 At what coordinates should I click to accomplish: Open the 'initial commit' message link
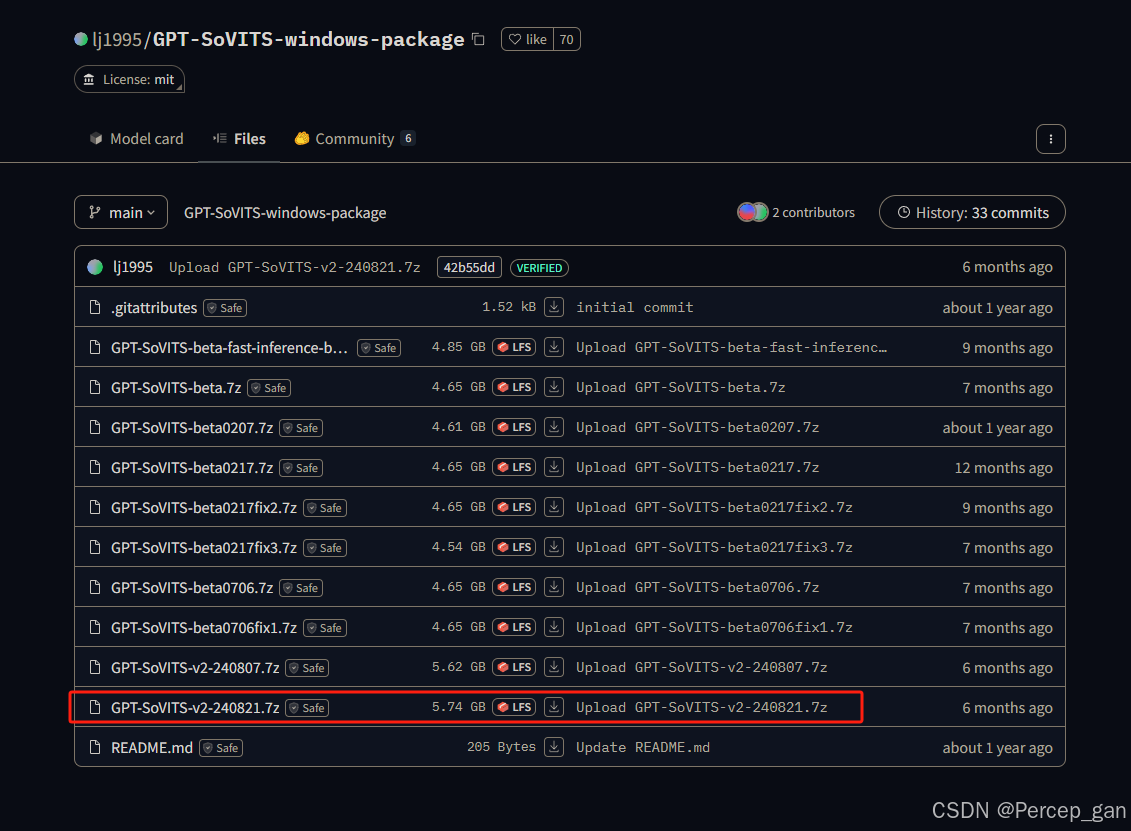tap(635, 307)
